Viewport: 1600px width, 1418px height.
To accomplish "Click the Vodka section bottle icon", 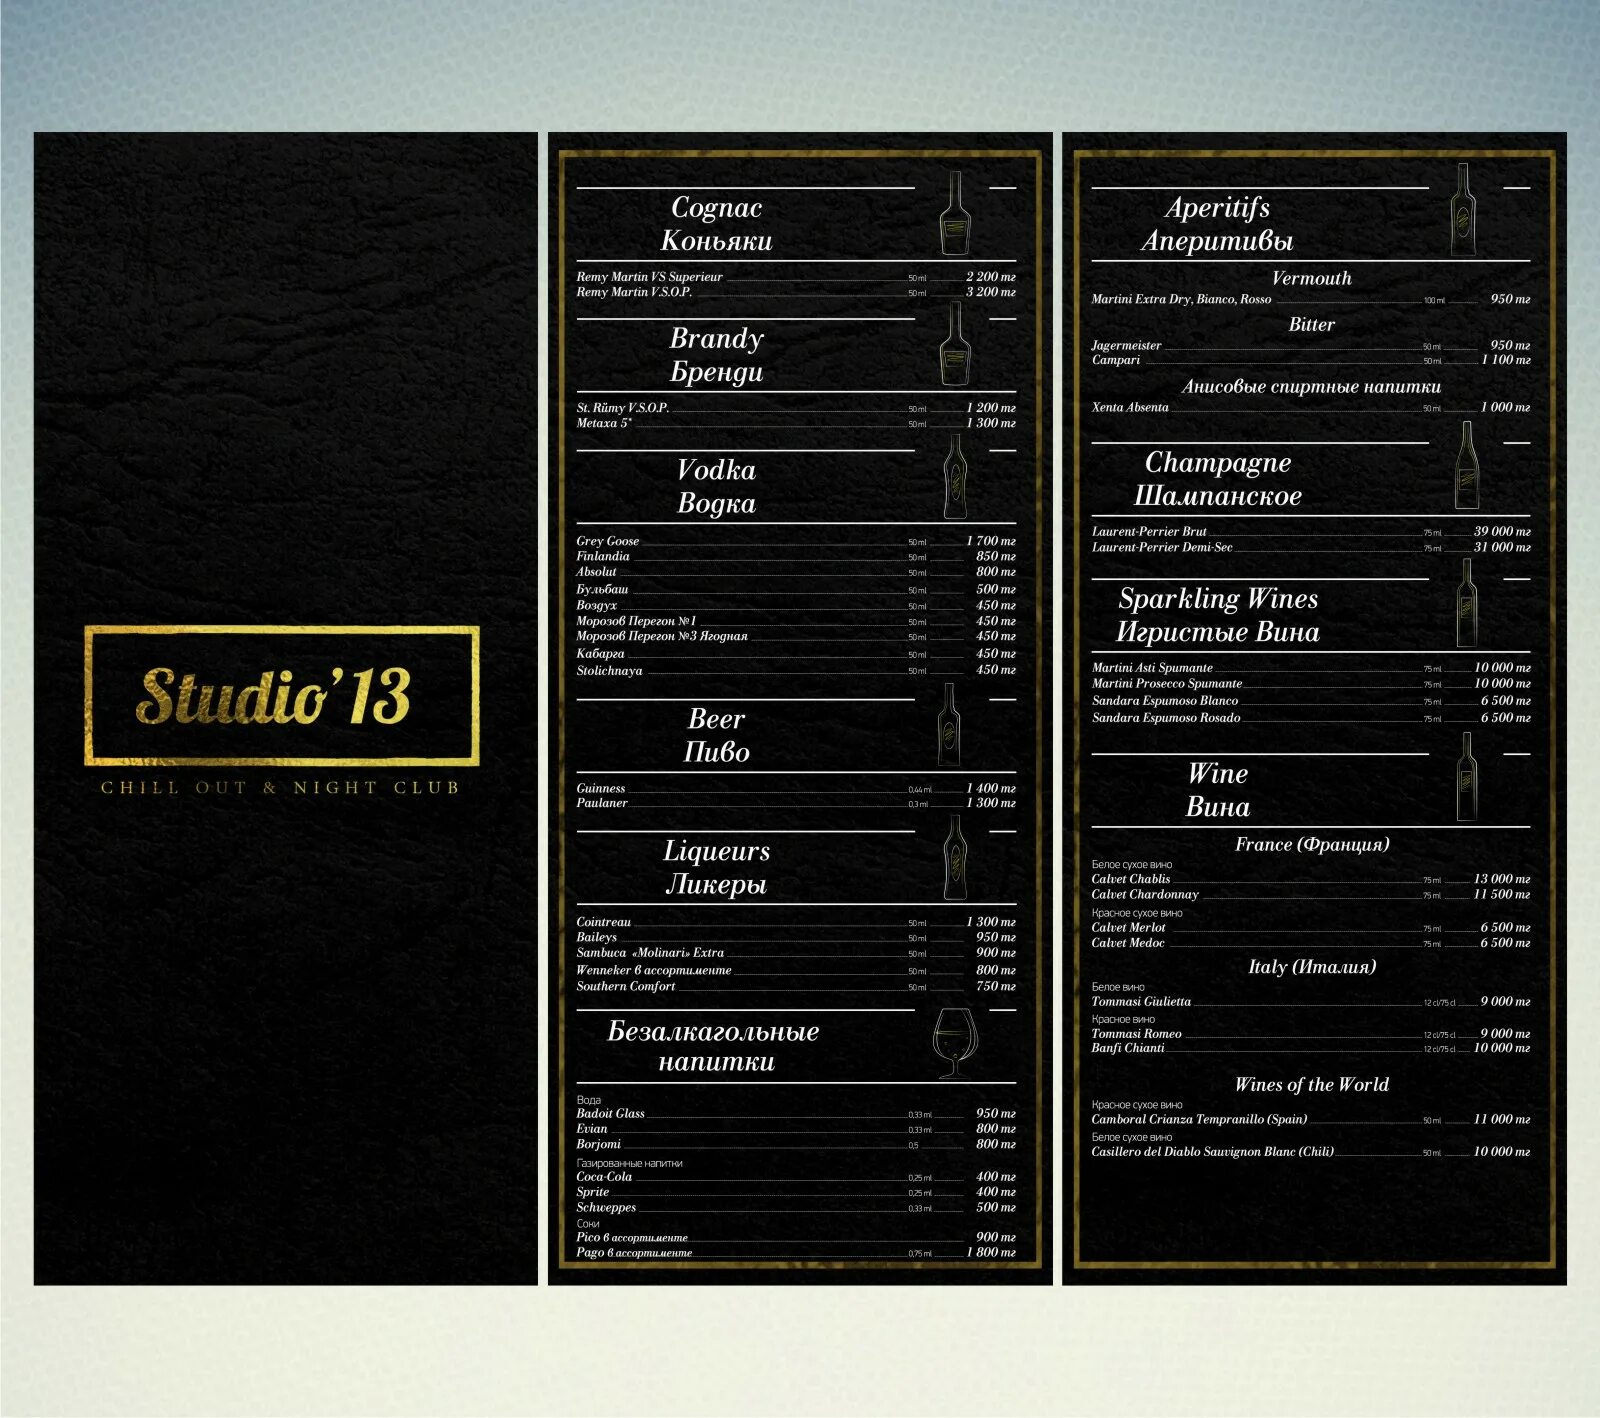I will point(955,476).
